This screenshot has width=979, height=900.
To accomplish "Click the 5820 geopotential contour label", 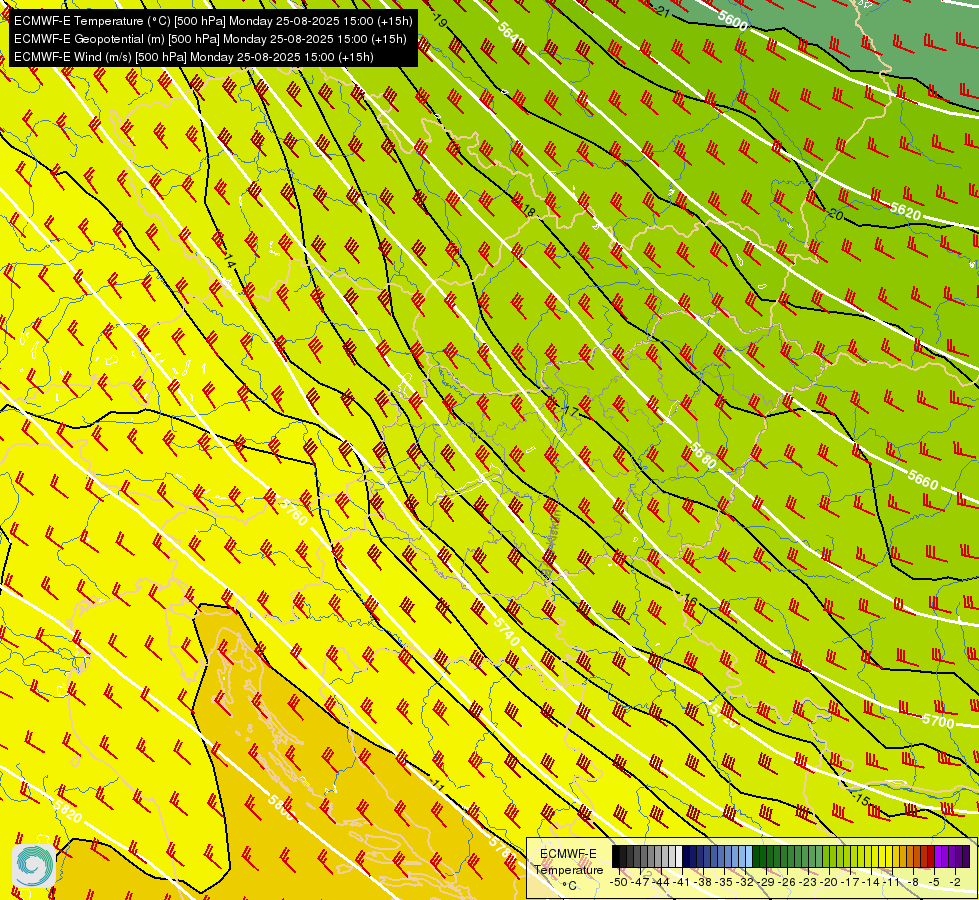I will pyautogui.click(x=67, y=812).
